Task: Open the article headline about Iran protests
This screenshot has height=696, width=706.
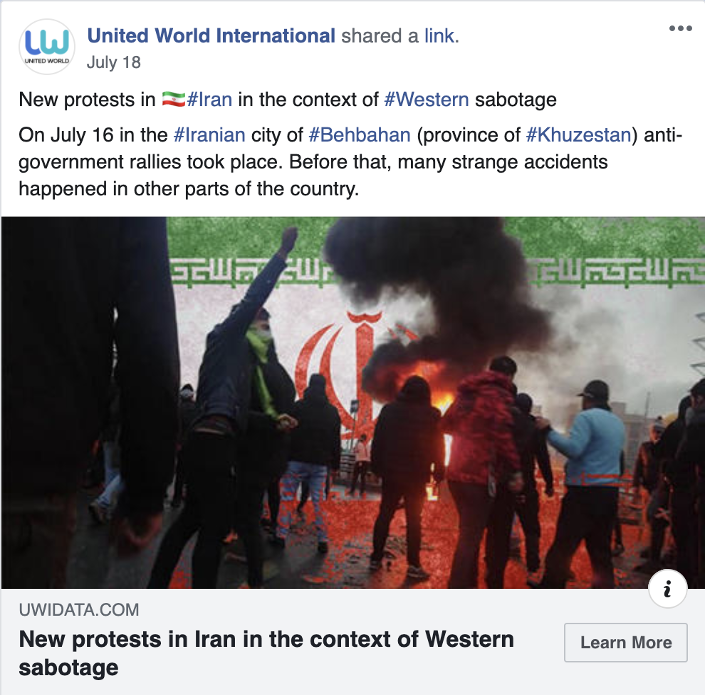Action: [x=266, y=653]
